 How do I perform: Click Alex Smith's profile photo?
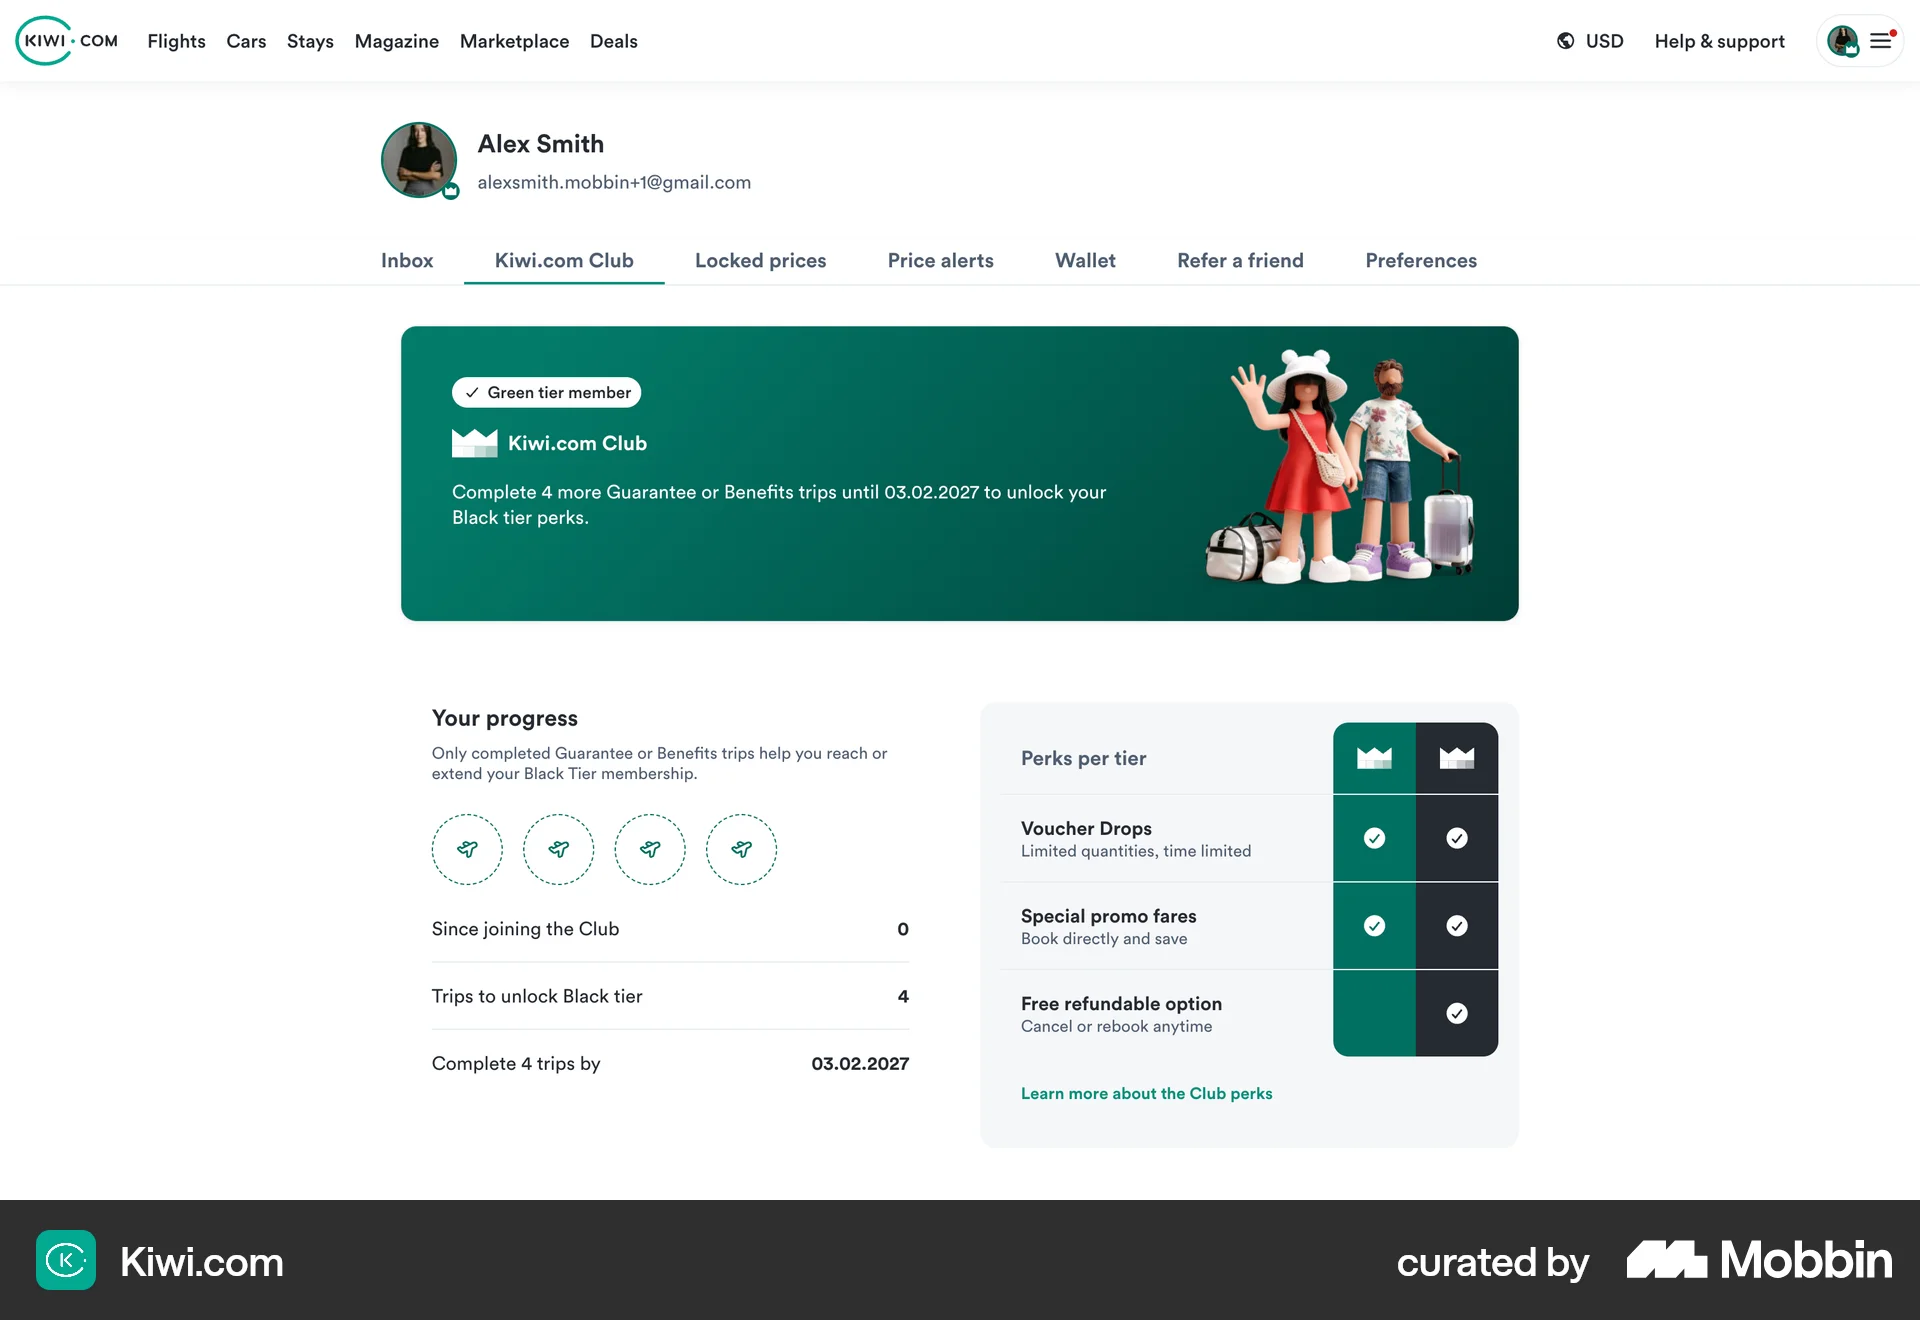point(419,160)
